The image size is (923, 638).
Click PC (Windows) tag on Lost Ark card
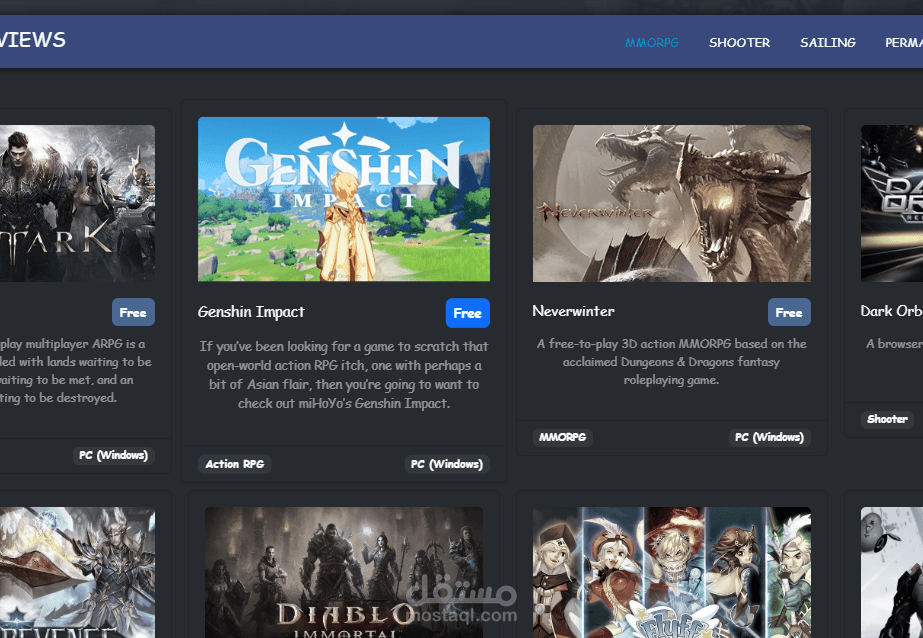point(114,455)
